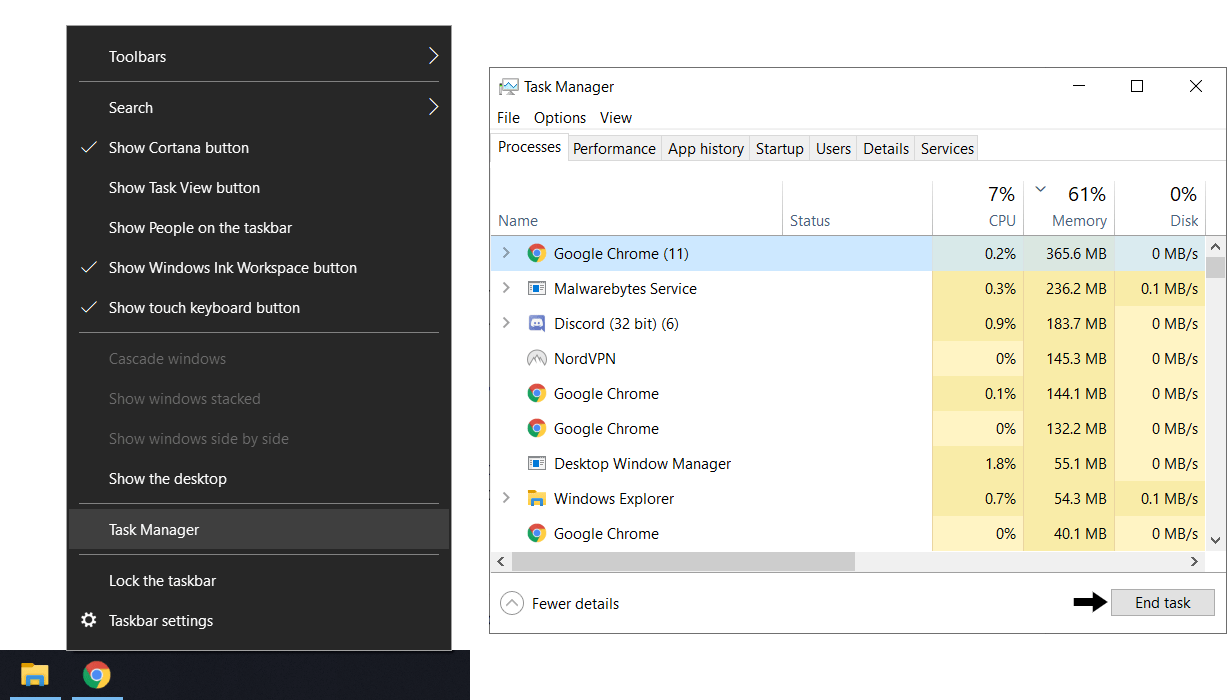This screenshot has width=1232, height=700.
Task: Toggle Show Cortana button option
Action: (178, 147)
